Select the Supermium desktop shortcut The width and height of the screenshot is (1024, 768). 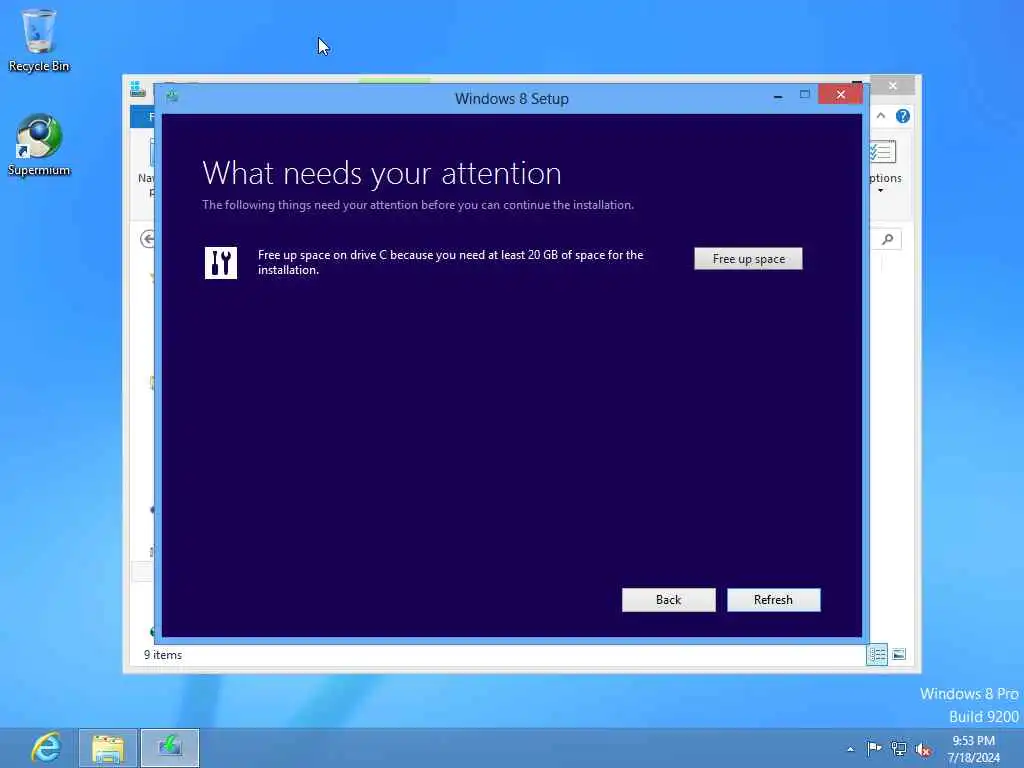[x=39, y=145]
